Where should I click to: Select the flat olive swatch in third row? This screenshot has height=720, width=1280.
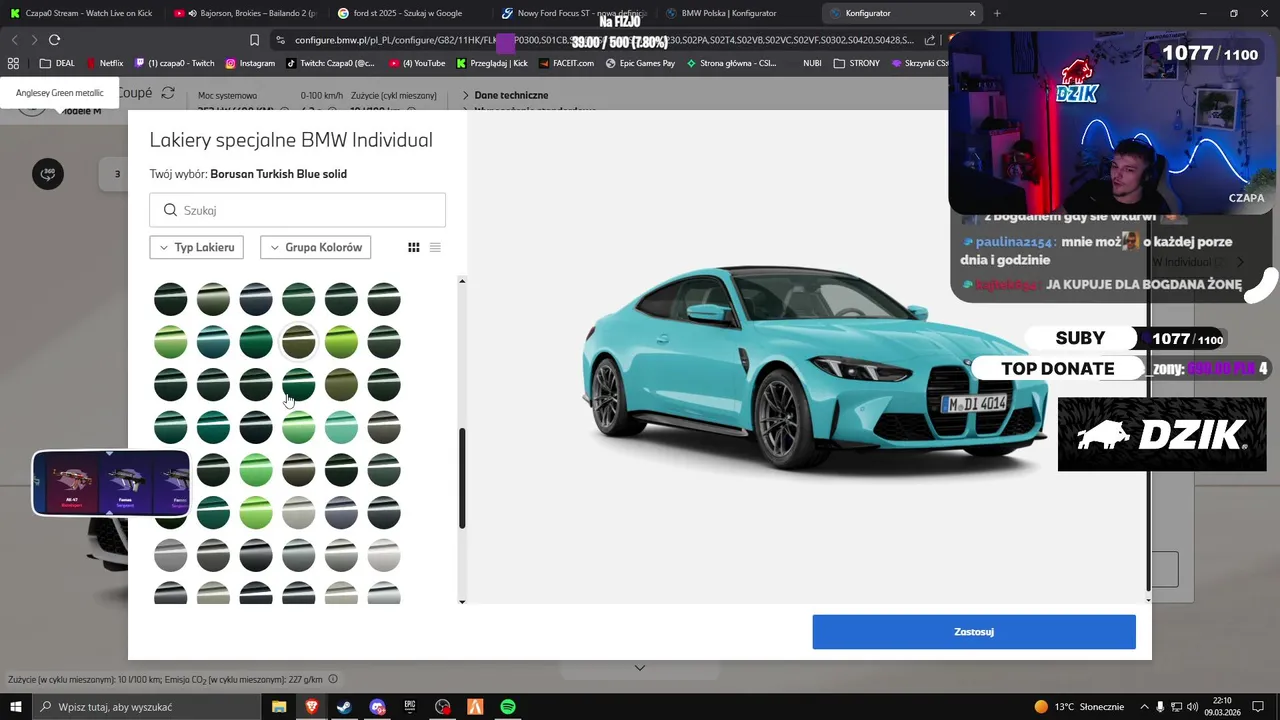coord(341,385)
